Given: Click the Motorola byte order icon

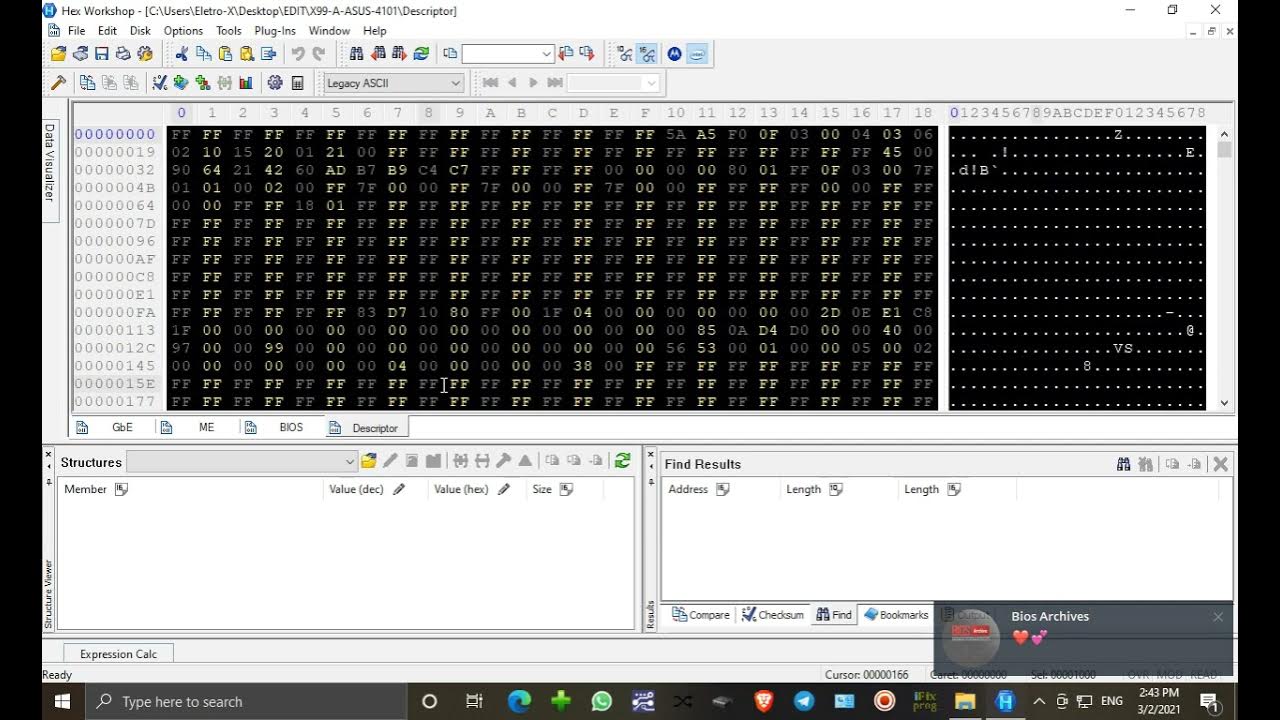Looking at the screenshot, I should [x=675, y=54].
